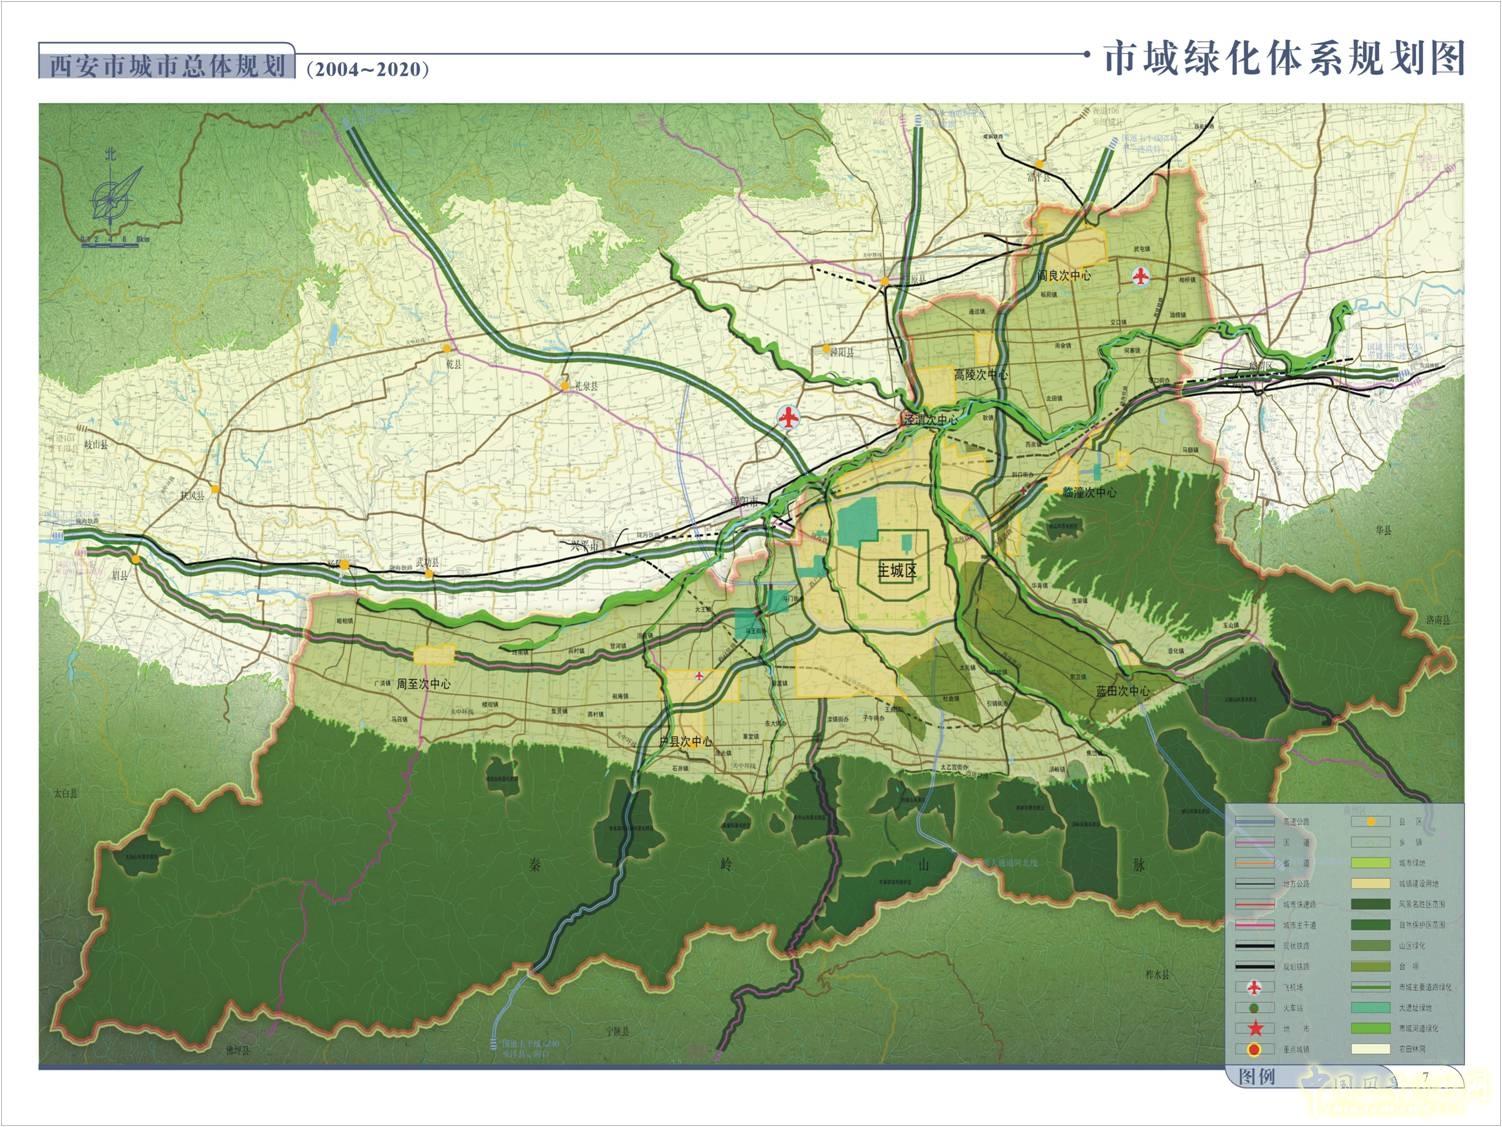
Task: Click the orange dot marking 乾县
Action: pos(444,349)
